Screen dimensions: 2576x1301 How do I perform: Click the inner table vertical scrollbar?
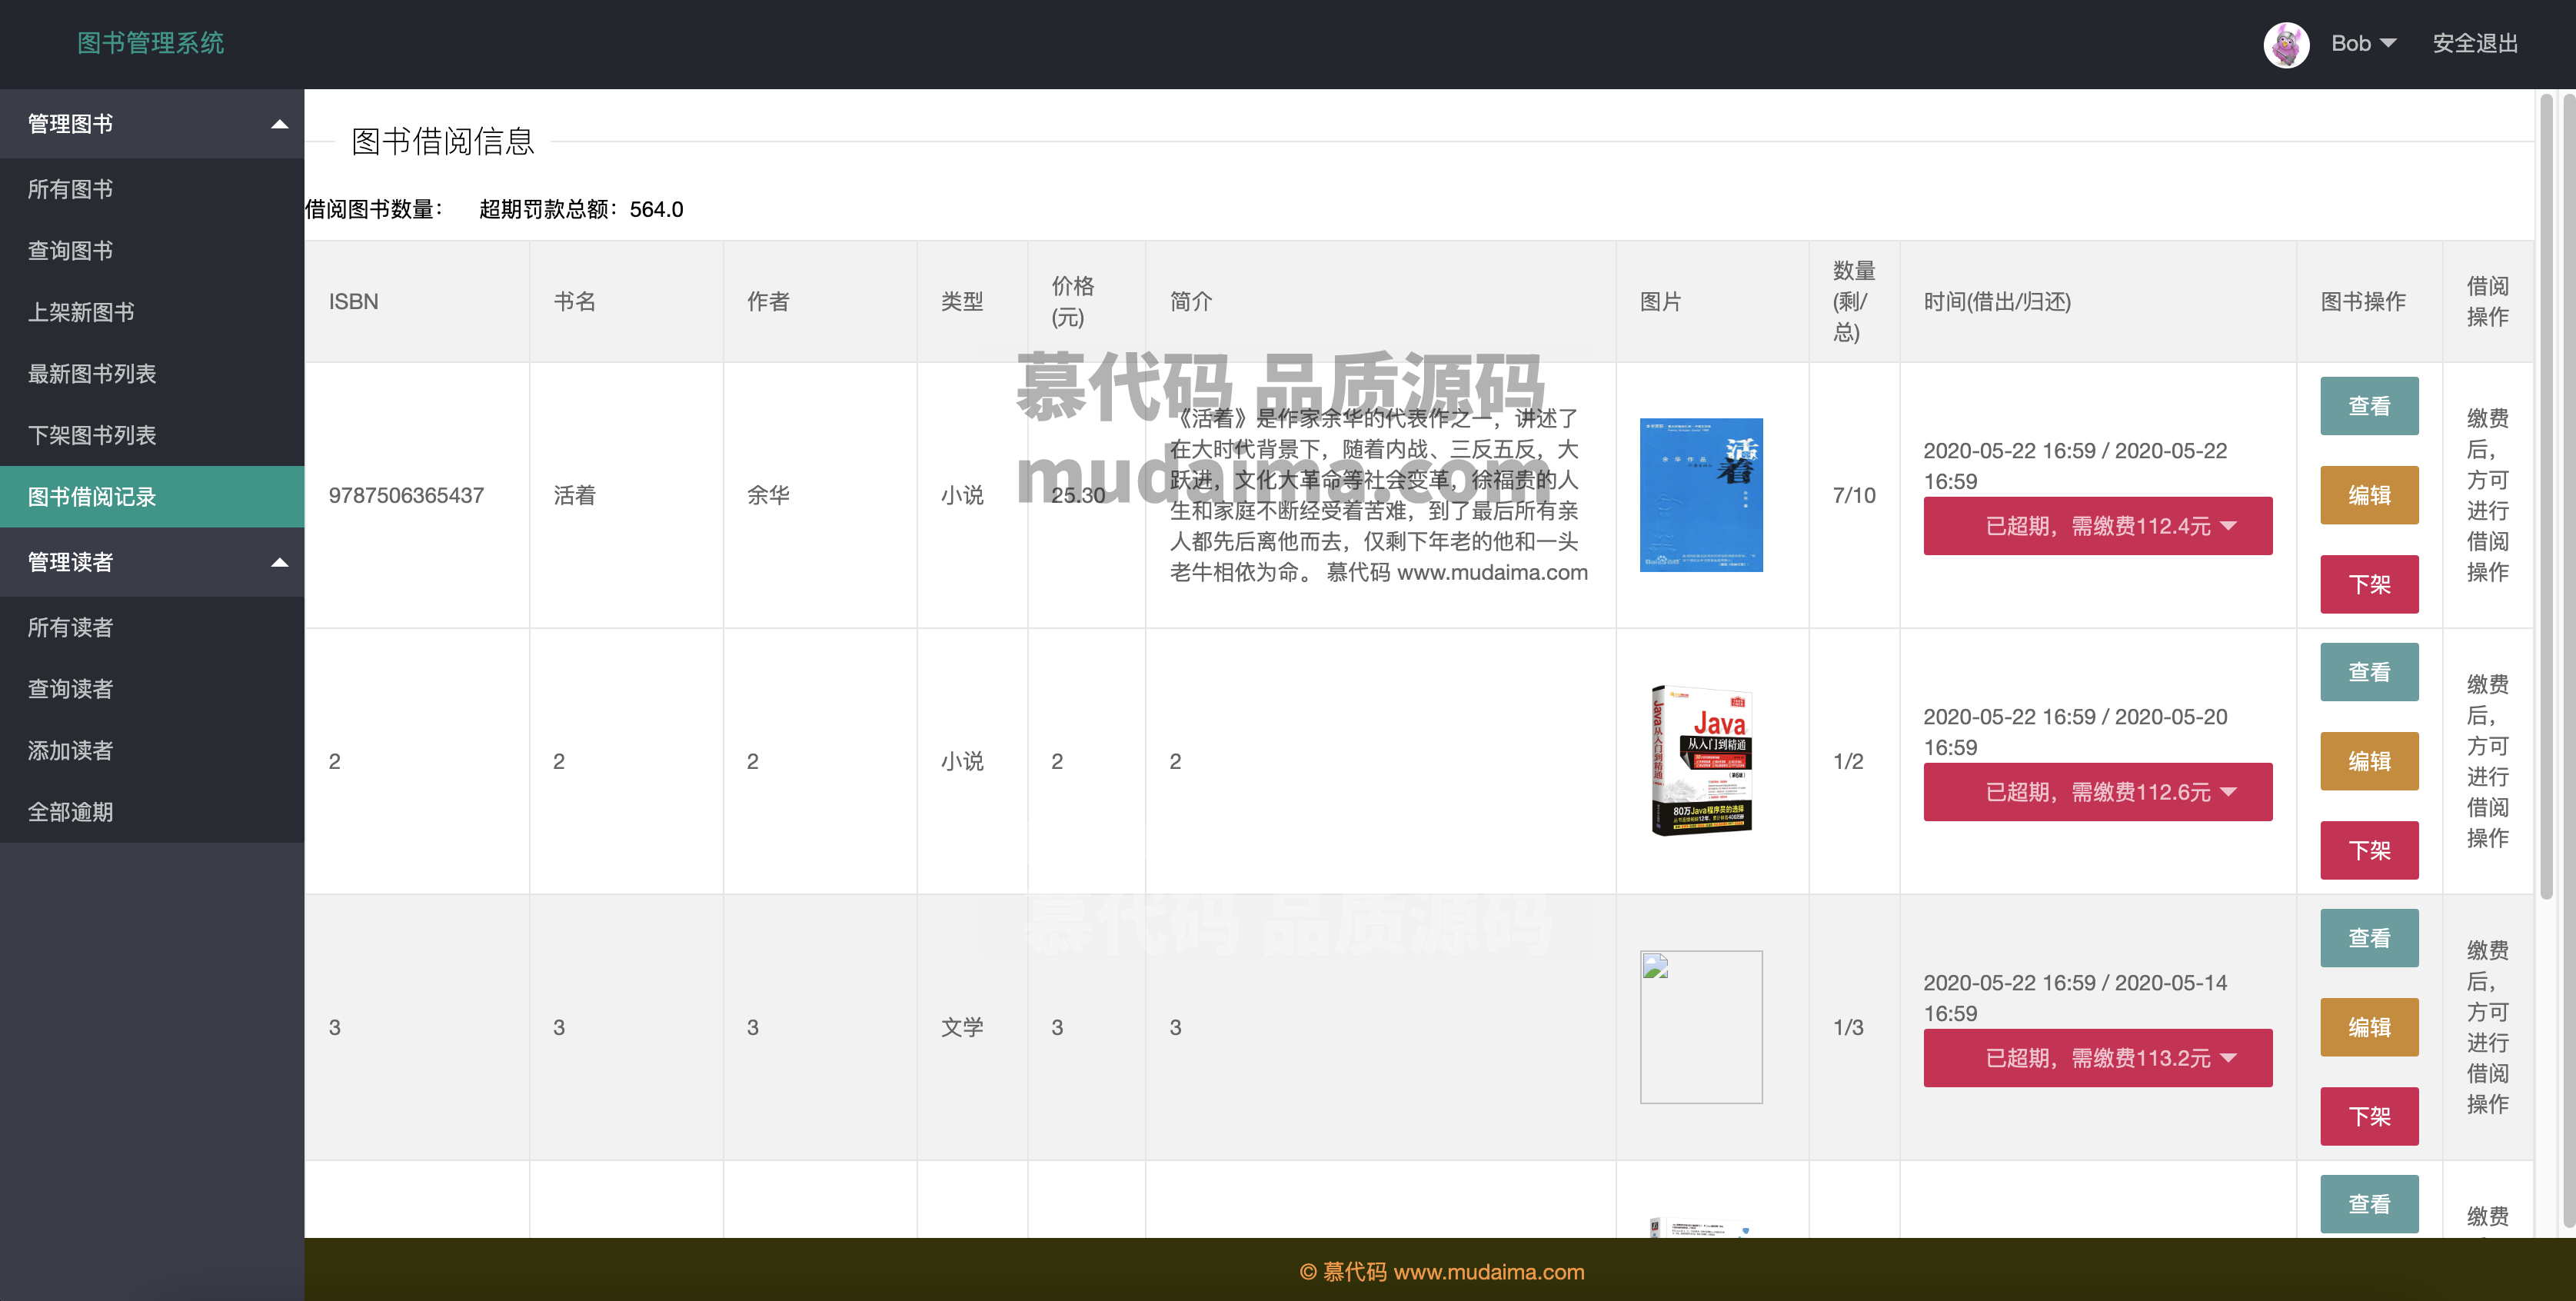coord(2546,497)
